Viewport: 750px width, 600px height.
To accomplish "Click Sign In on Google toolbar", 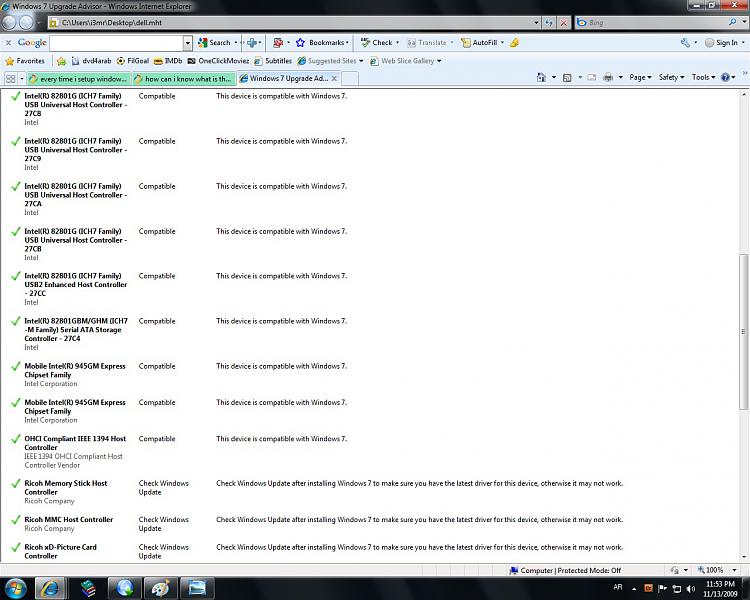I will (721, 43).
